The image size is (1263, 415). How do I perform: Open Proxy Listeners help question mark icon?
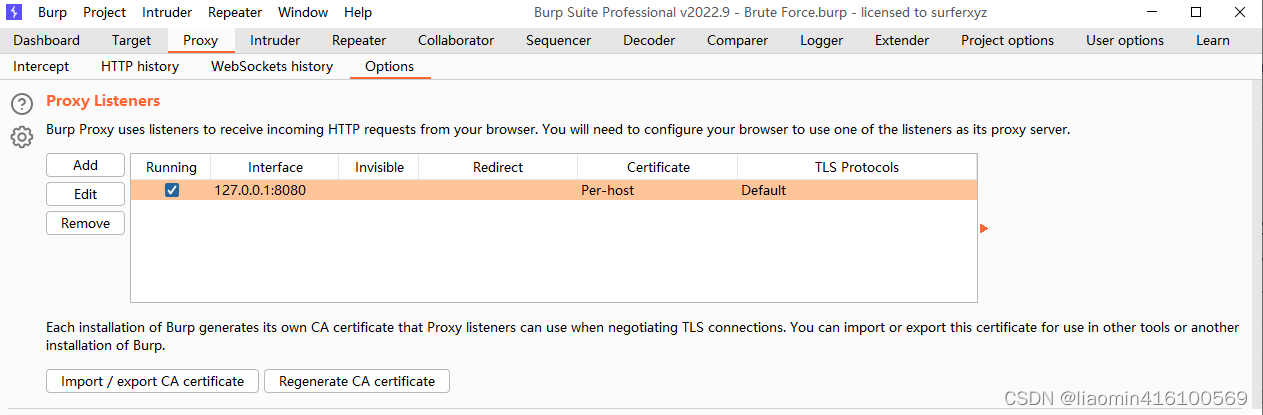pyautogui.click(x=22, y=104)
